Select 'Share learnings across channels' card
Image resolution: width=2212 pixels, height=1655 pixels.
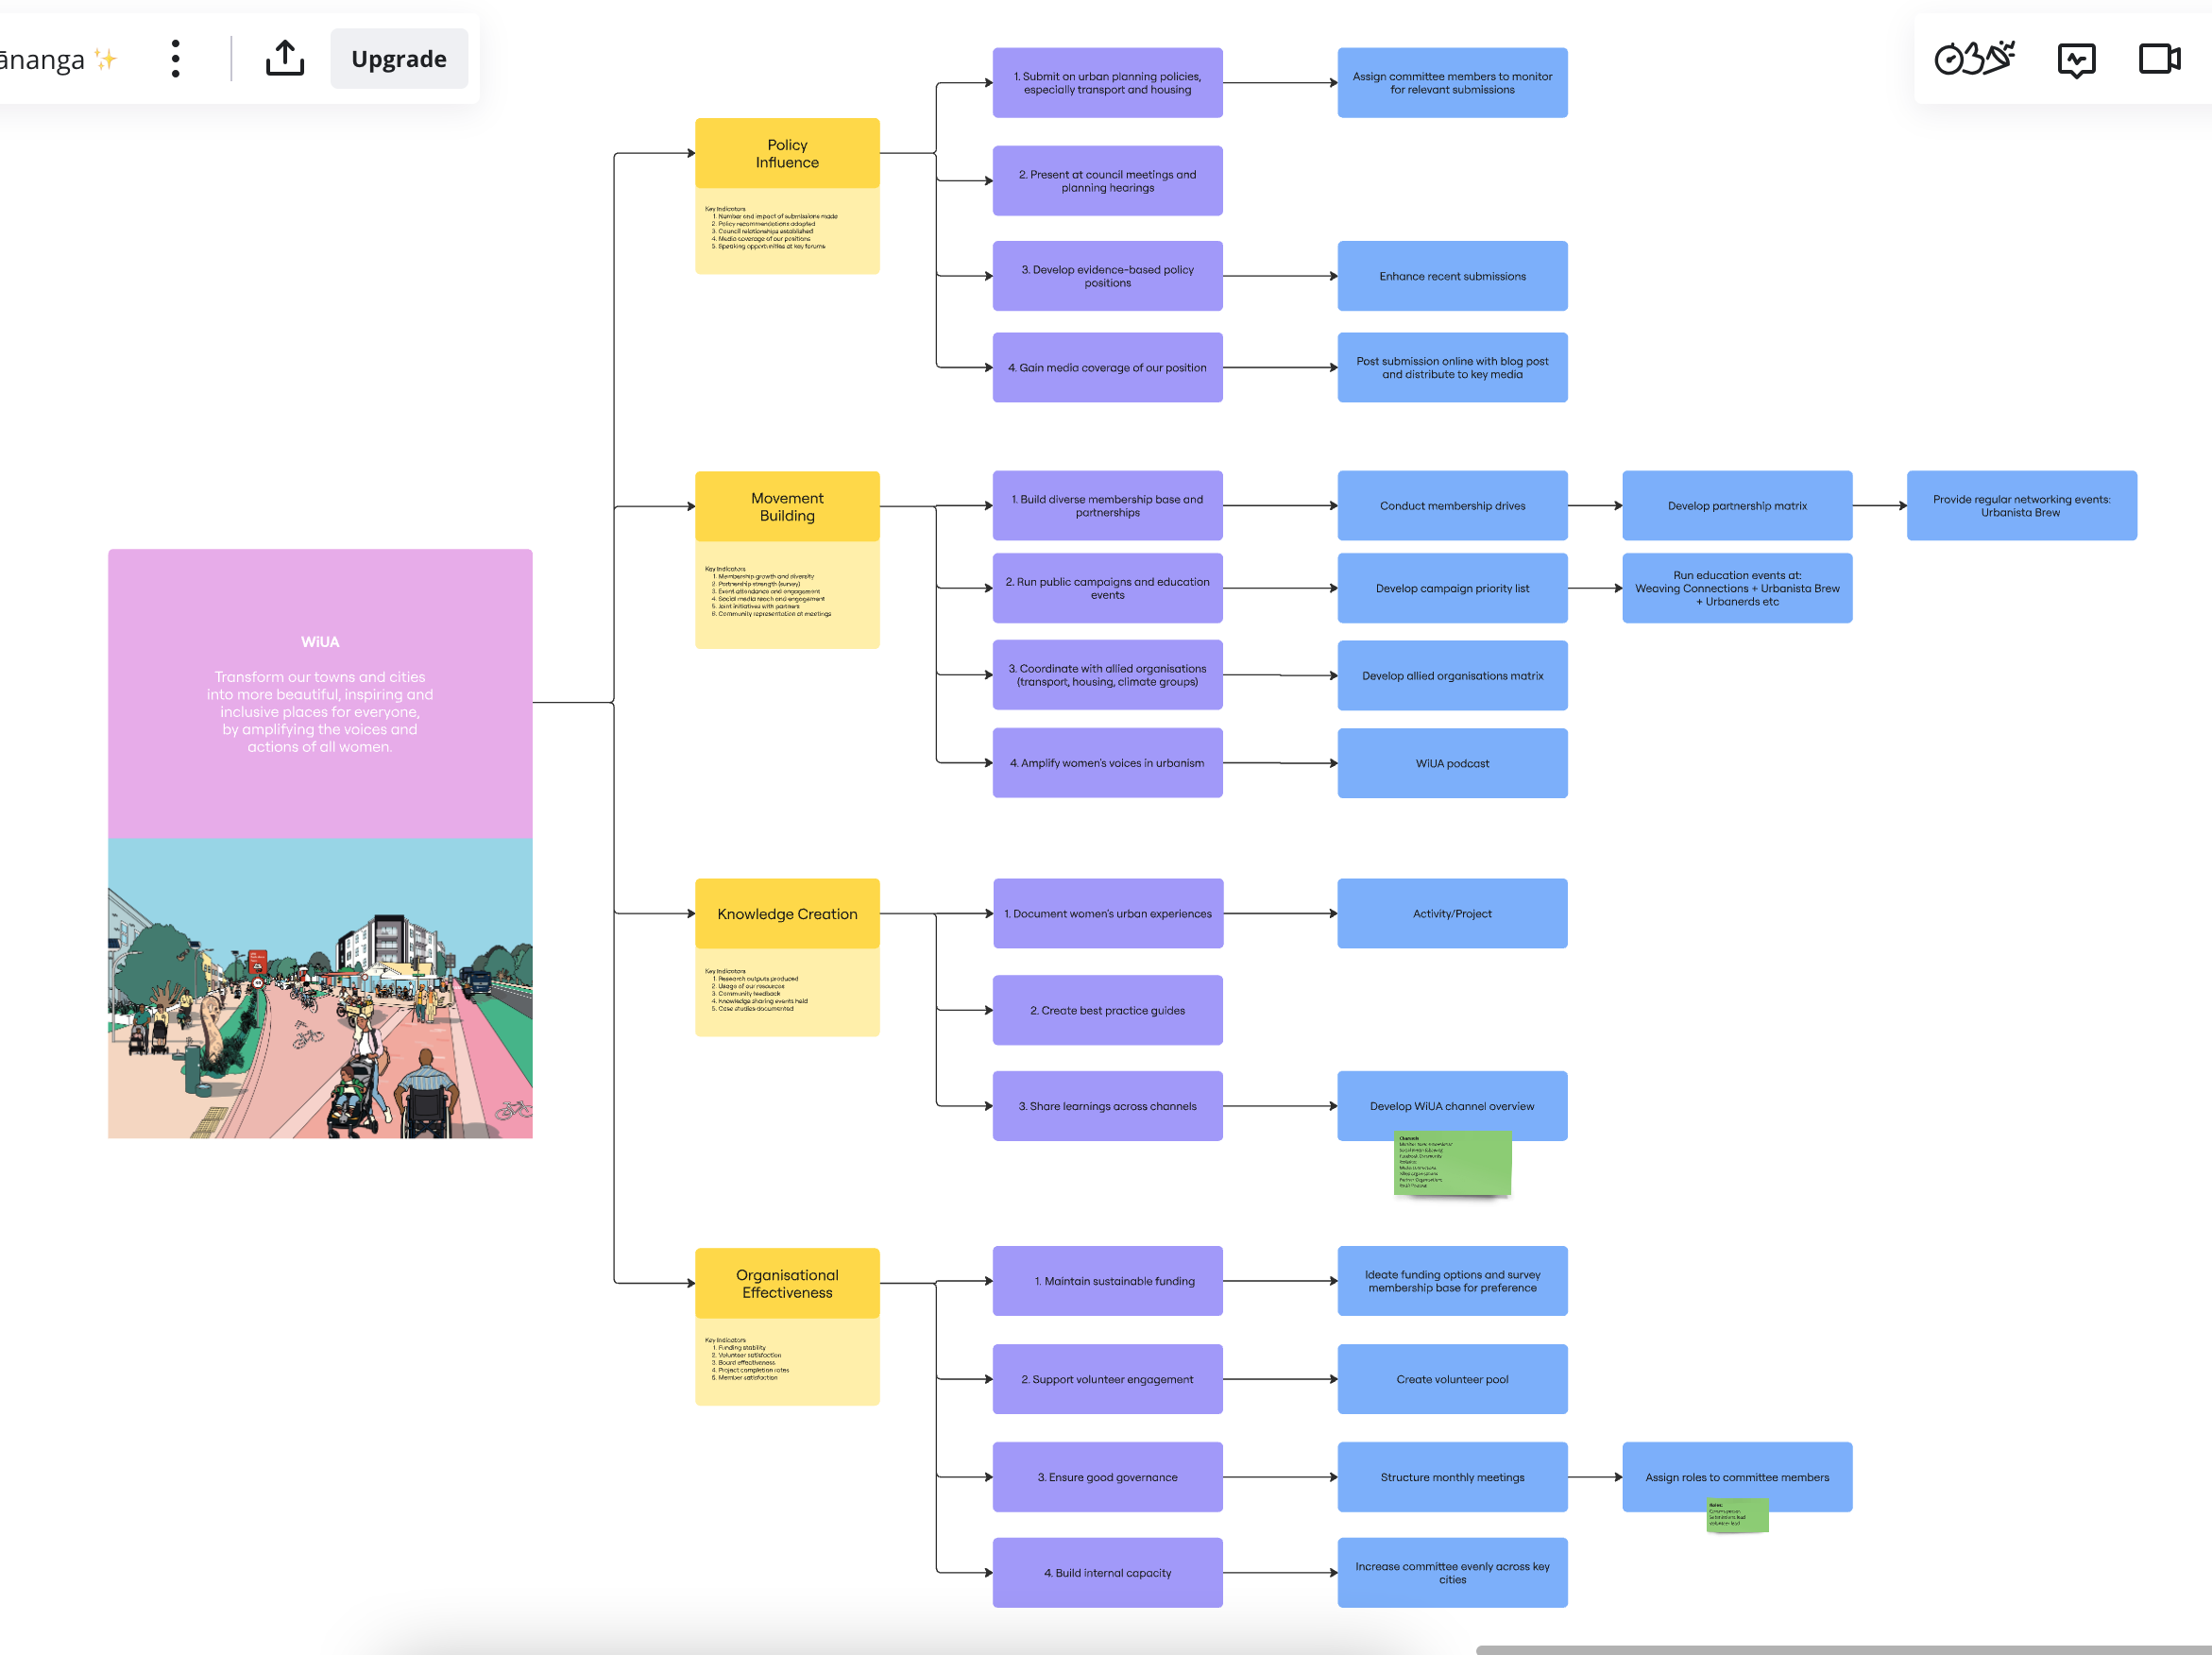click(1107, 1106)
